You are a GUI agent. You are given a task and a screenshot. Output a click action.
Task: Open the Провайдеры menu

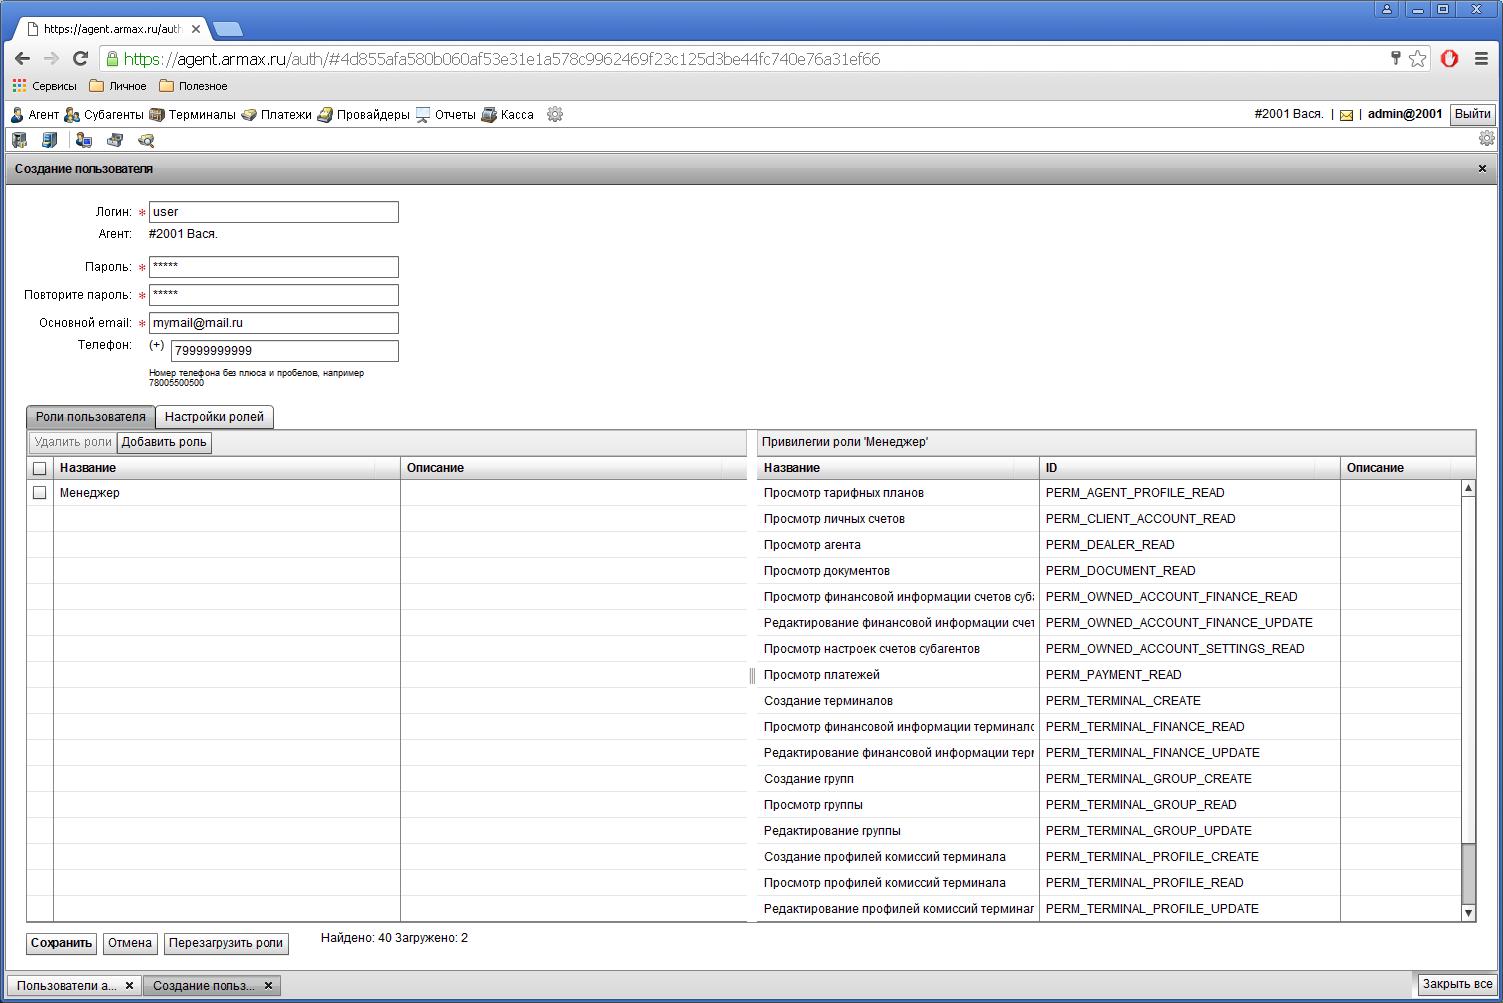click(363, 115)
